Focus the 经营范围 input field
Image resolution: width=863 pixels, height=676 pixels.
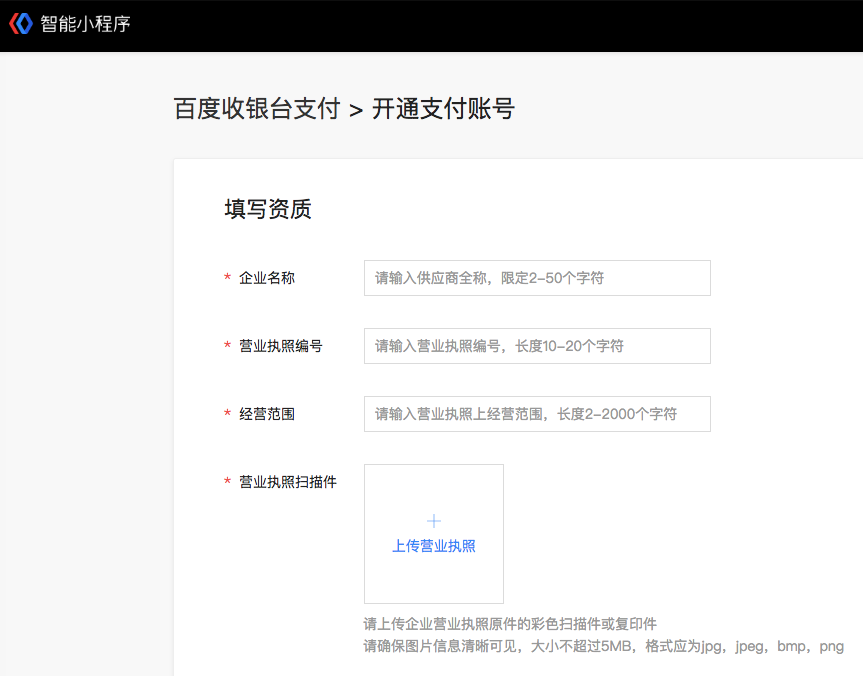click(537, 414)
